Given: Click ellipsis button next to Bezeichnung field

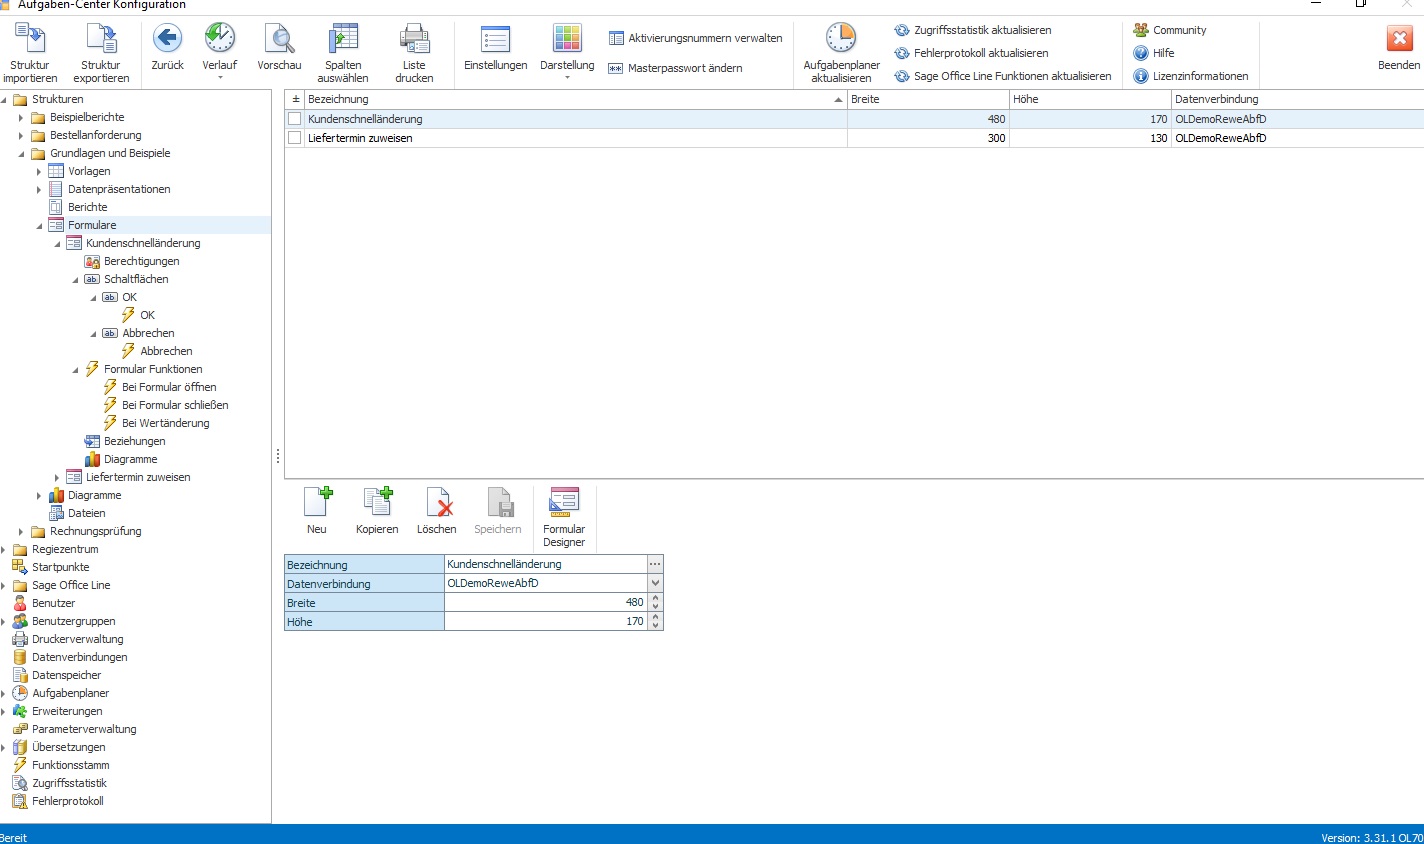Looking at the screenshot, I should pos(655,564).
